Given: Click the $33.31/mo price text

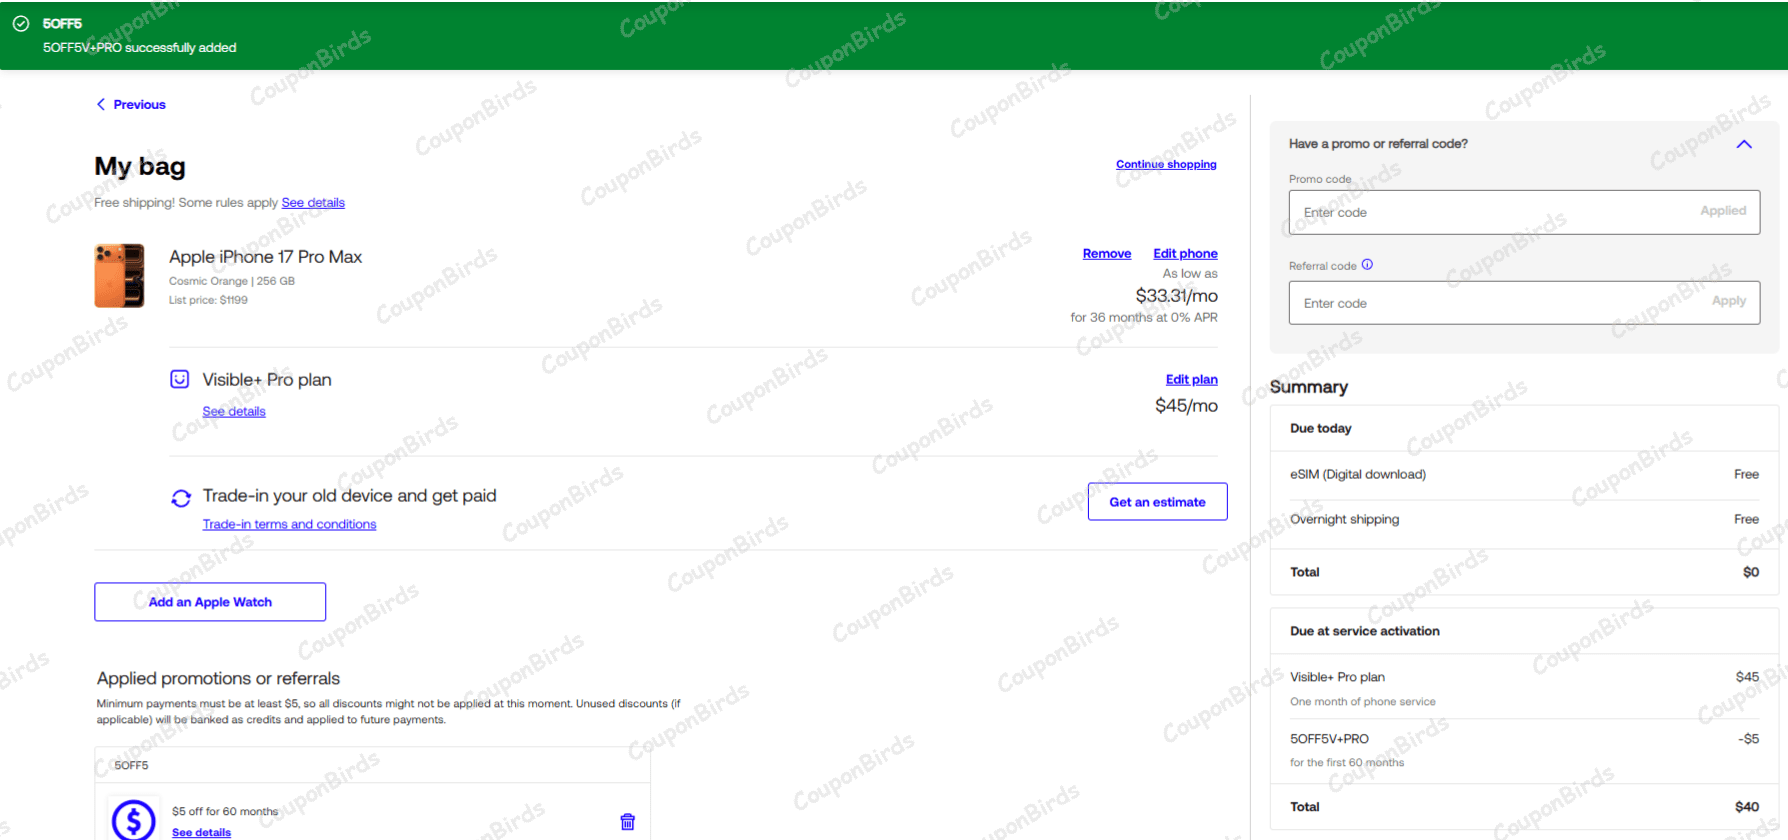Looking at the screenshot, I should click(x=1176, y=296).
